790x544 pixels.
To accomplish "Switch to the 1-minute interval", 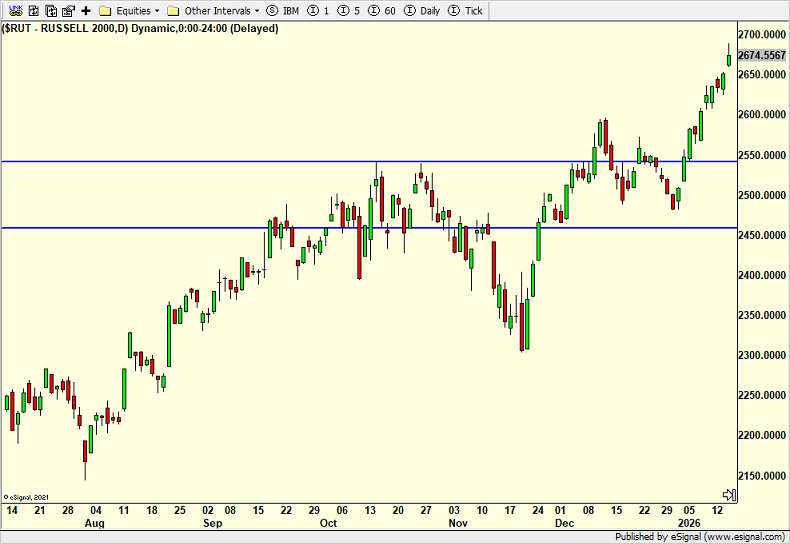I will coord(318,10).
